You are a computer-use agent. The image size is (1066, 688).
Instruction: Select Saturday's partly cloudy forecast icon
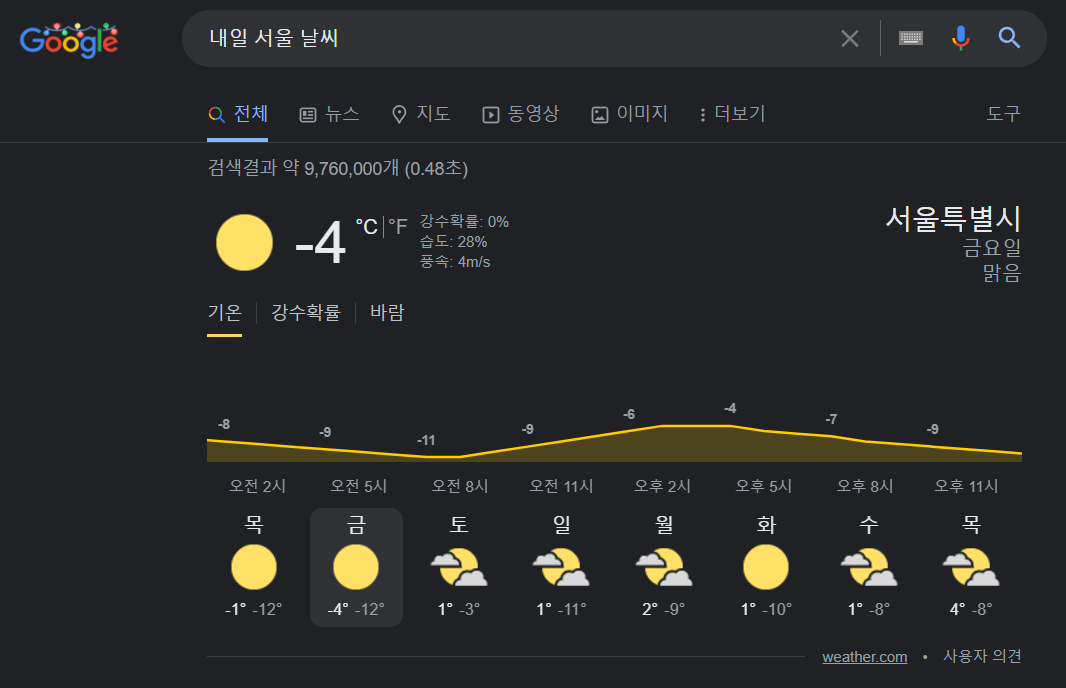tap(459, 568)
